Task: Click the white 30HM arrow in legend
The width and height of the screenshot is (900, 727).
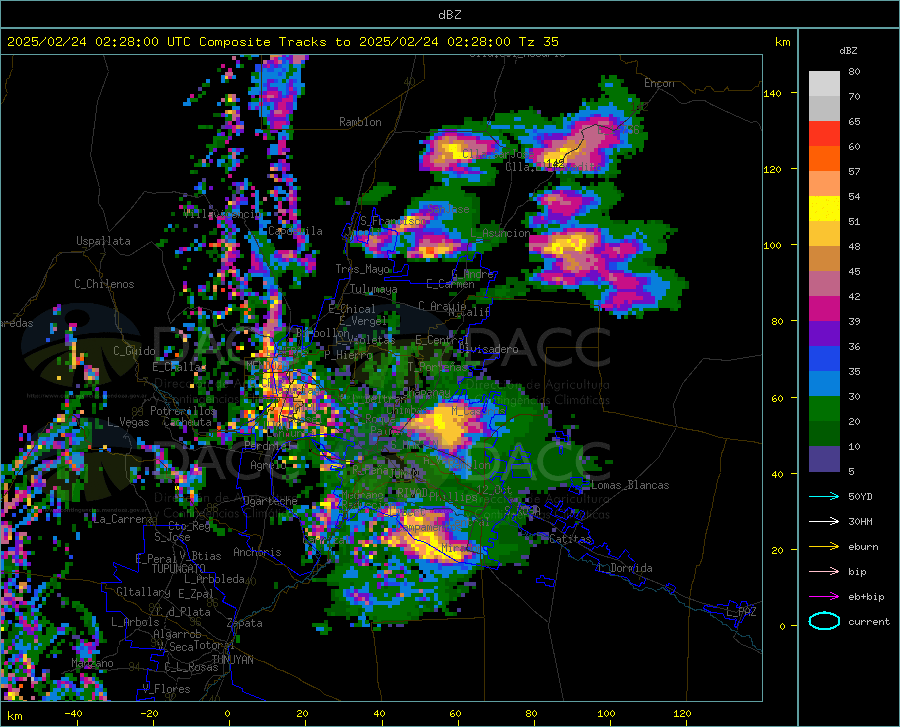Action: tap(824, 522)
